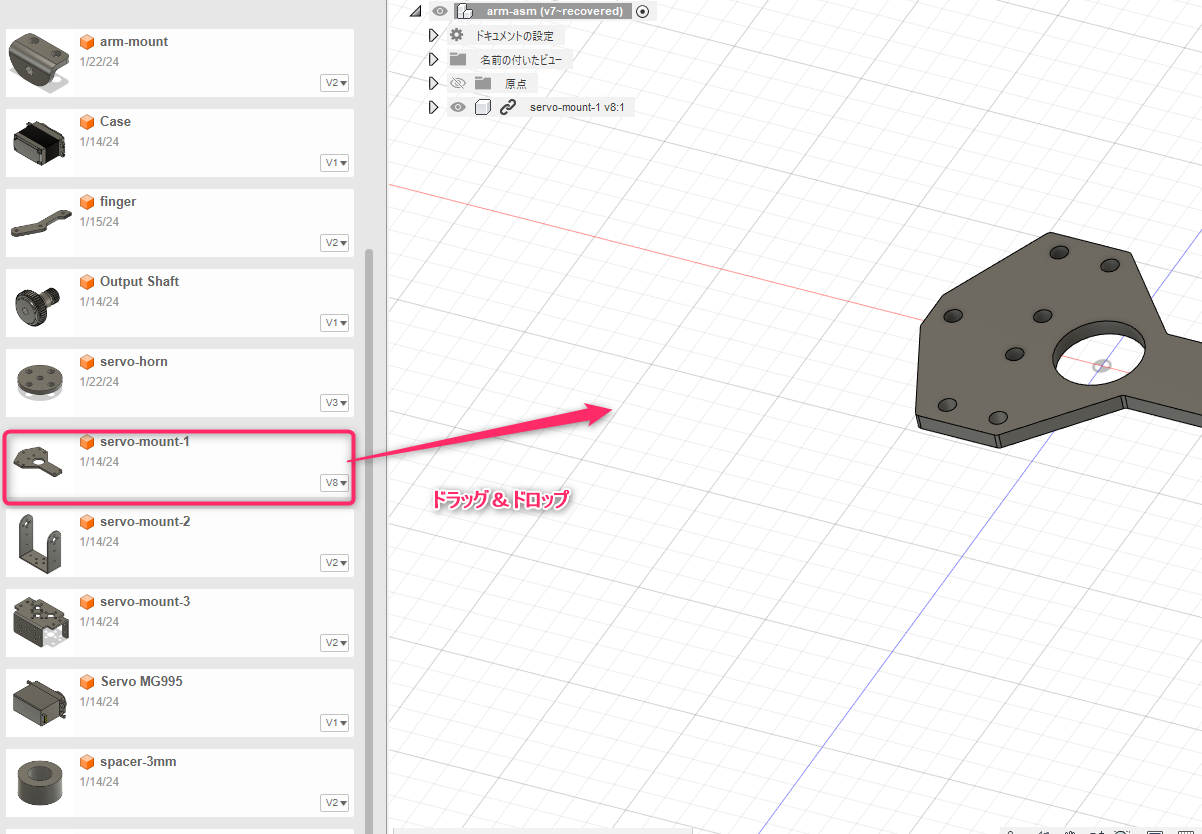1202x834 pixels.
Task: Activate arm-asm with its radio button
Action: [x=642, y=12]
